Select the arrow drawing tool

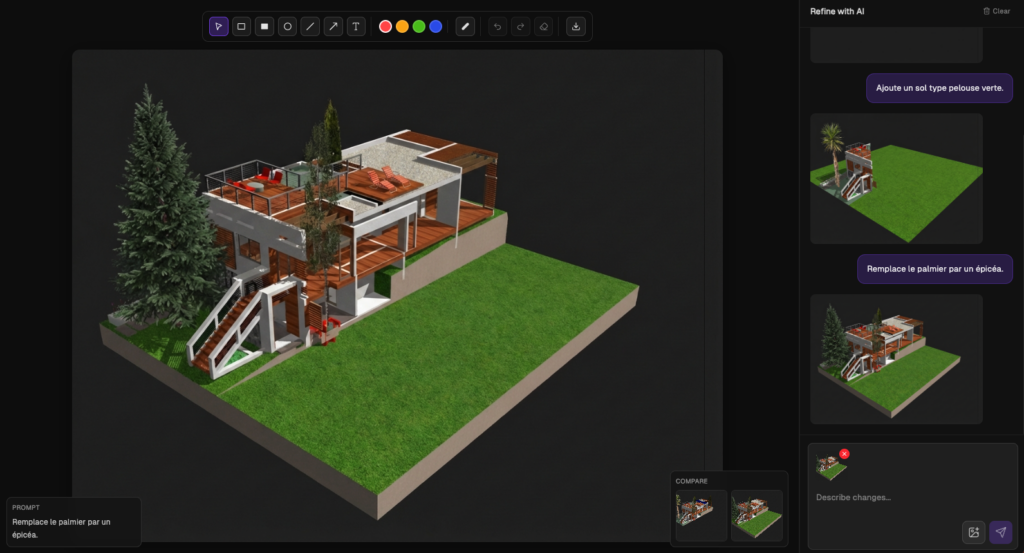pos(333,26)
